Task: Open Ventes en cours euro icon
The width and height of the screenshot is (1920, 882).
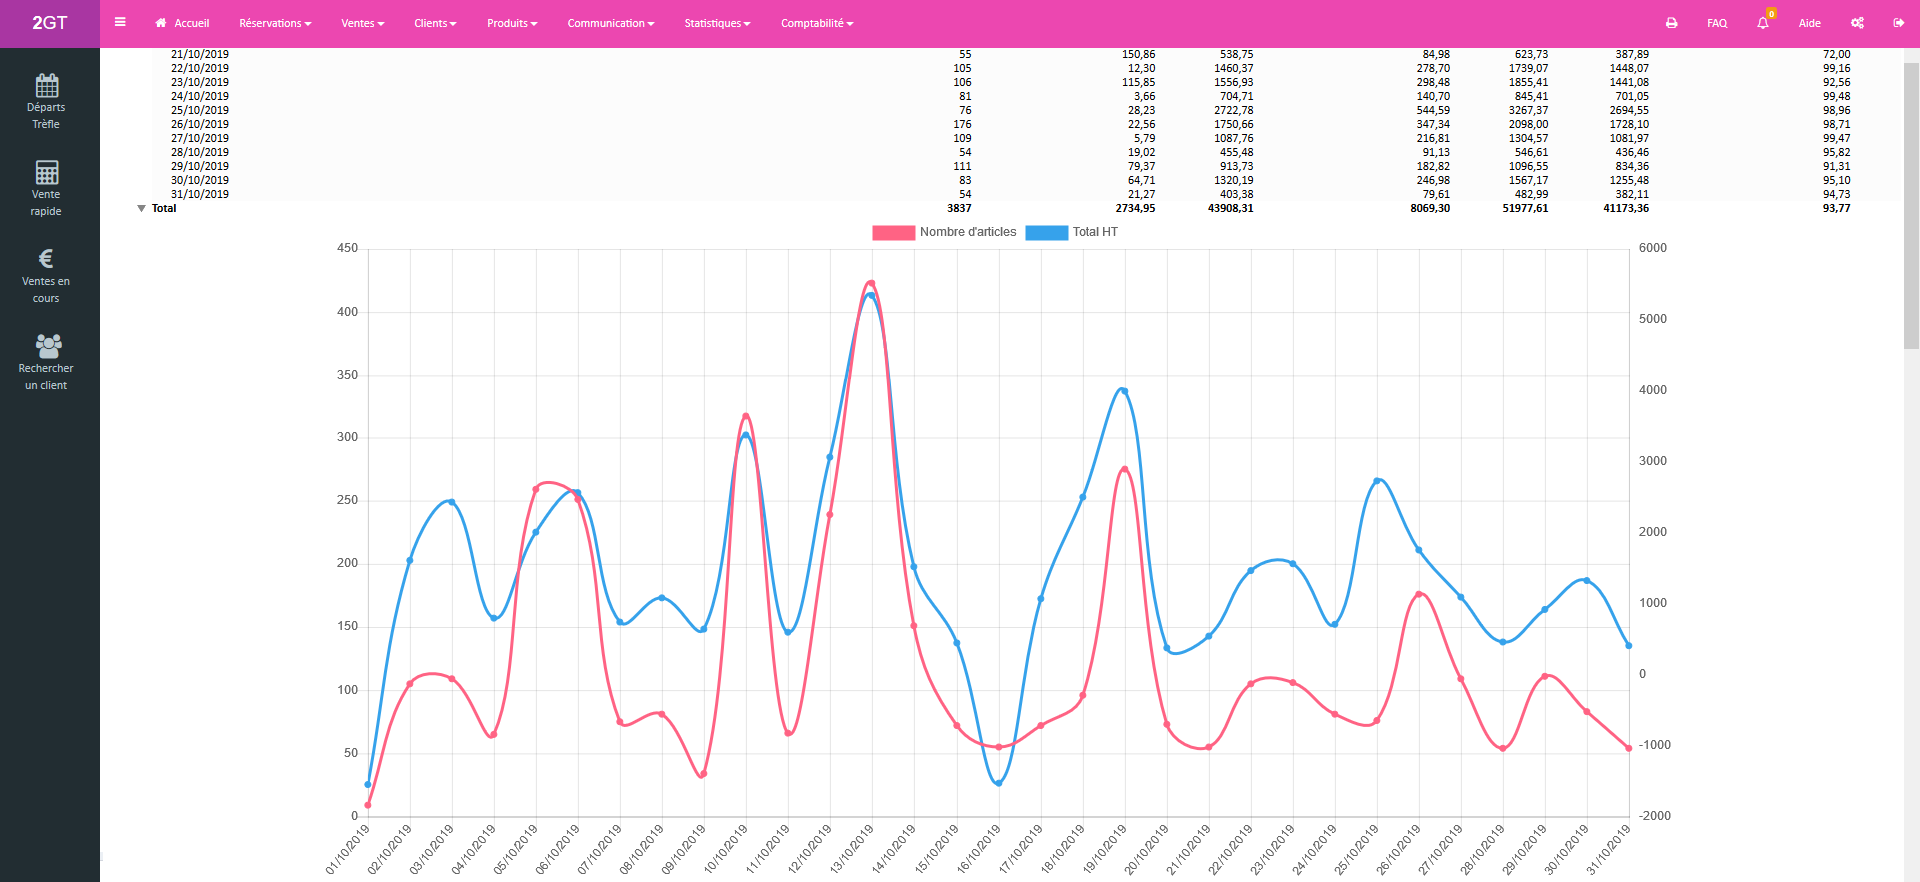Action: tap(46, 259)
